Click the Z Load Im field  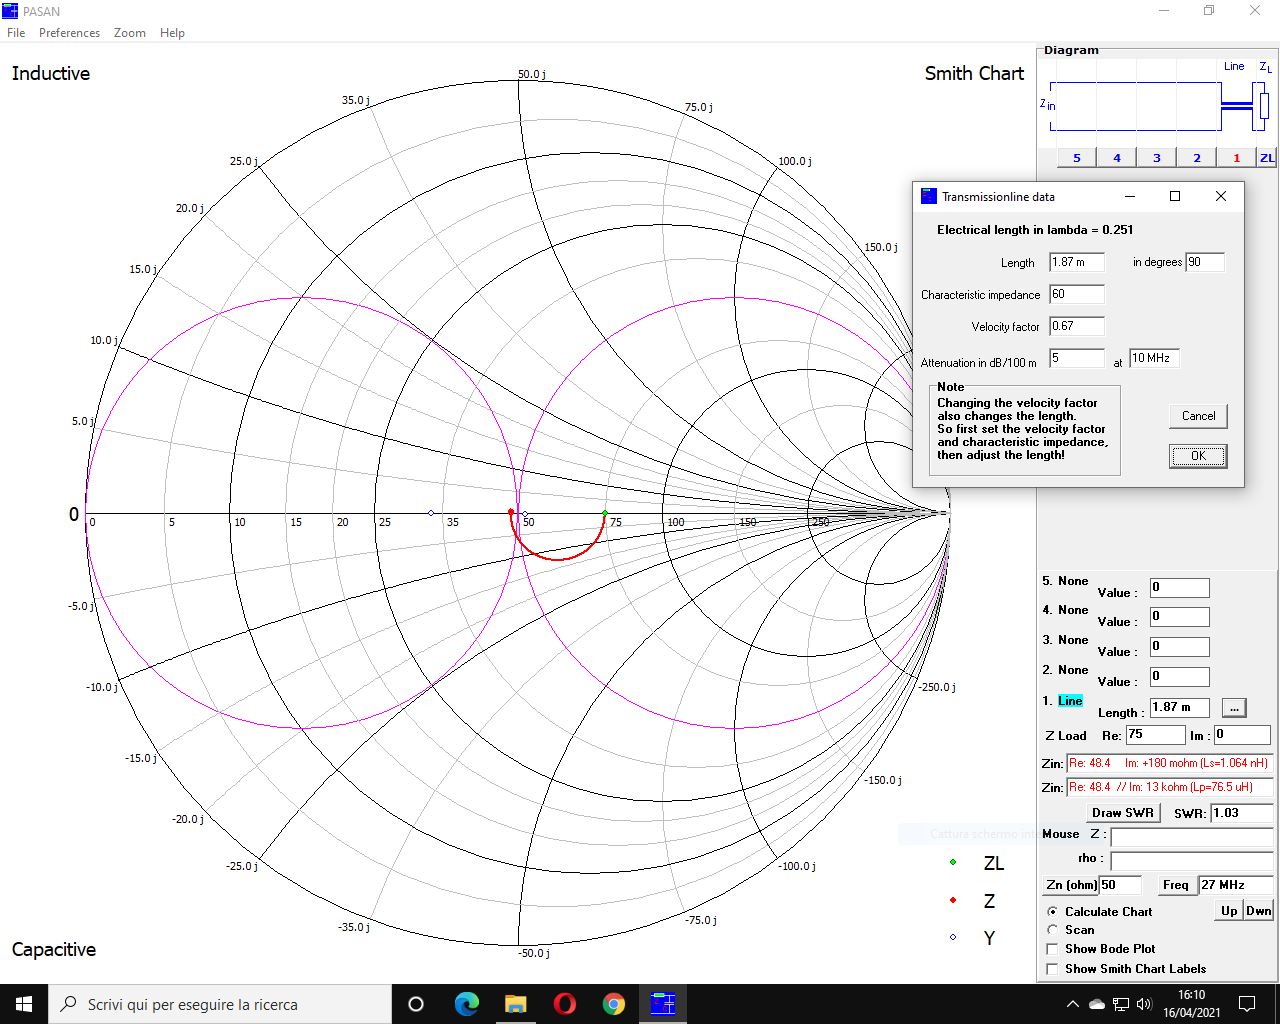(x=1242, y=734)
